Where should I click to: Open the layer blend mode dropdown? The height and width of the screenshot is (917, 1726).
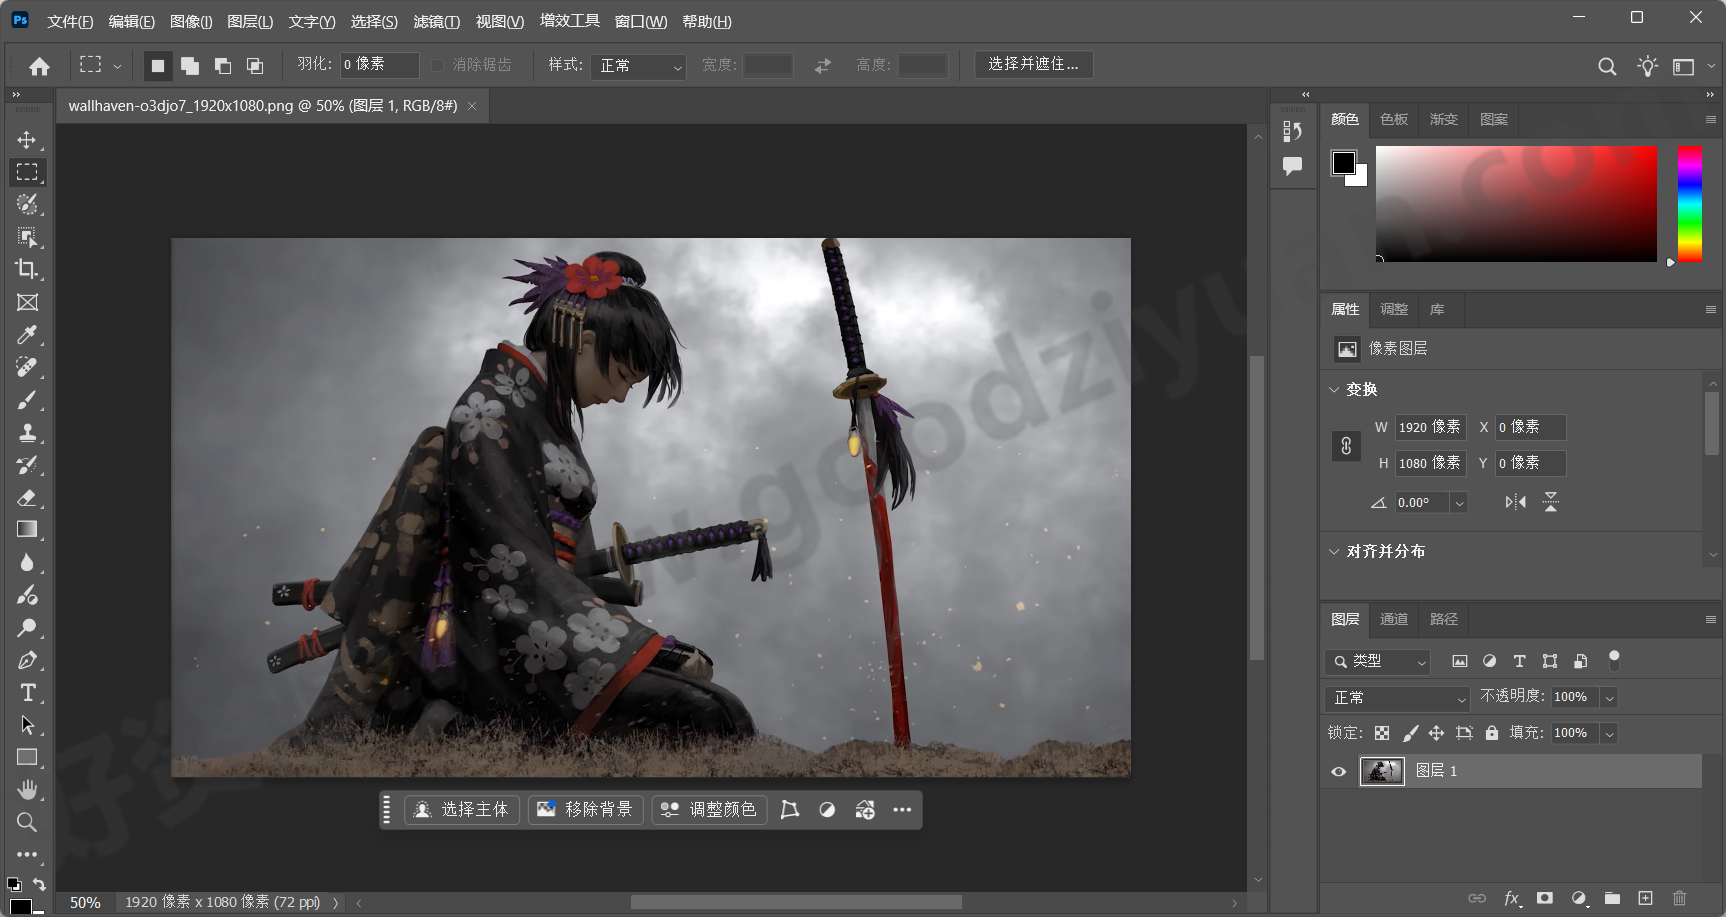[x=1396, y=697]
